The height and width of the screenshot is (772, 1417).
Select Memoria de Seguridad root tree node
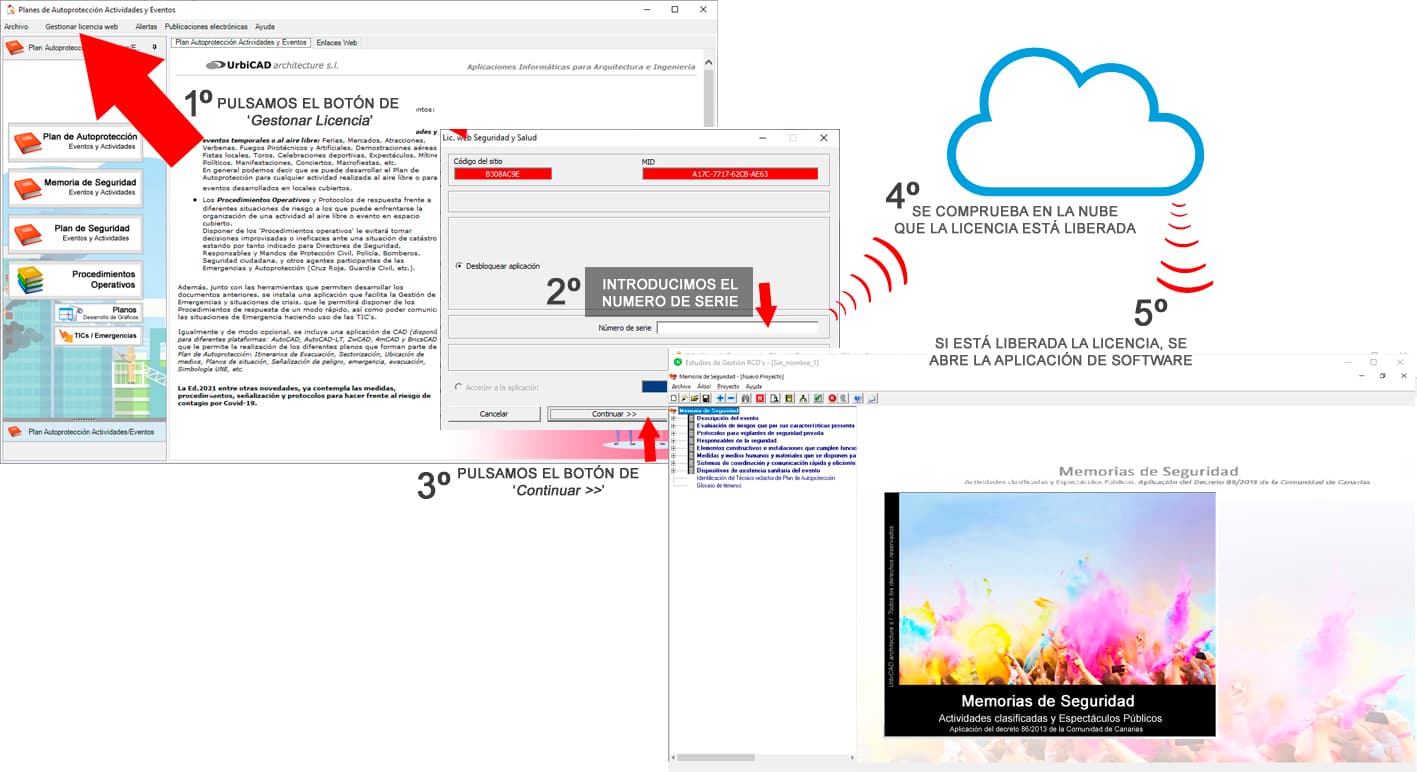click(709, 411)
